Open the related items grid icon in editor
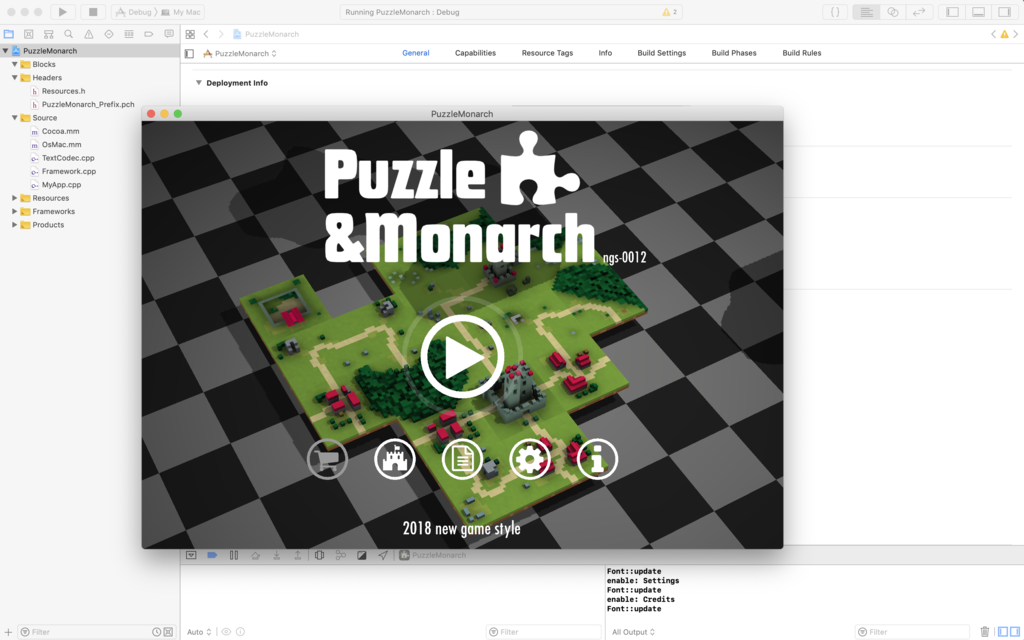This screenshot has width=1024, height=640. click(190, 34)
